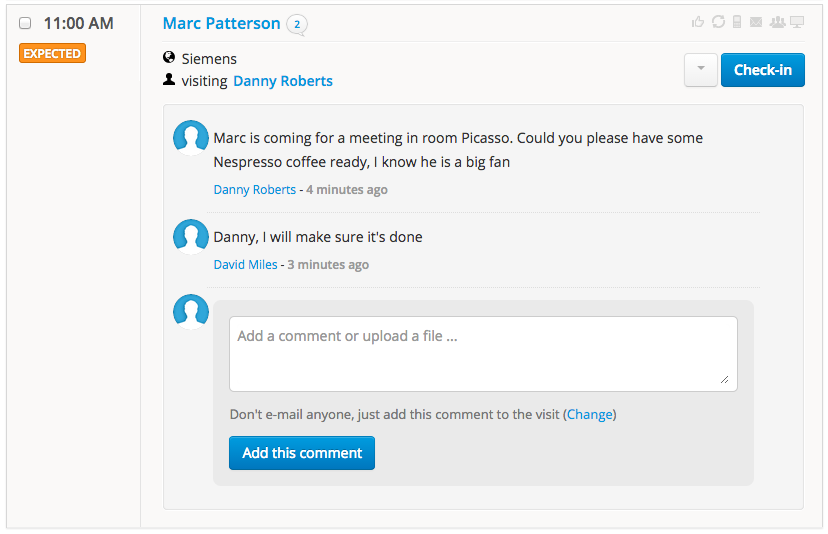Click the Add this comment button

(302, 453)
